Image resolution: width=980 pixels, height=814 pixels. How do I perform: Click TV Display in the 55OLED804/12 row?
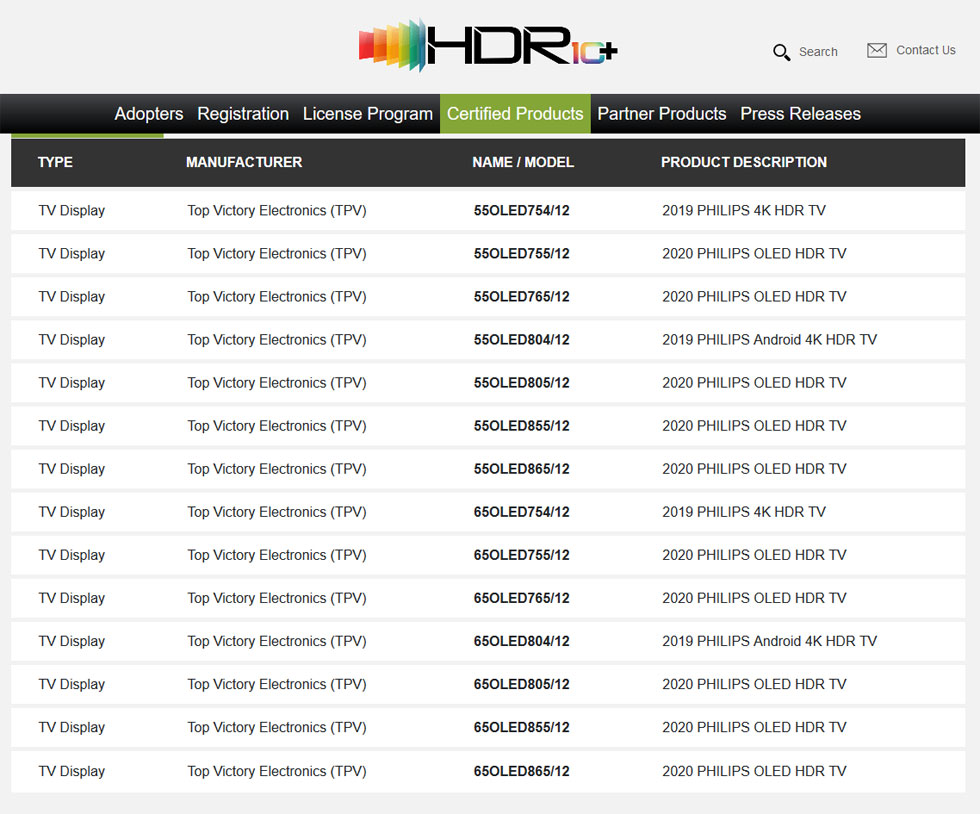click(x=71, y=340)
